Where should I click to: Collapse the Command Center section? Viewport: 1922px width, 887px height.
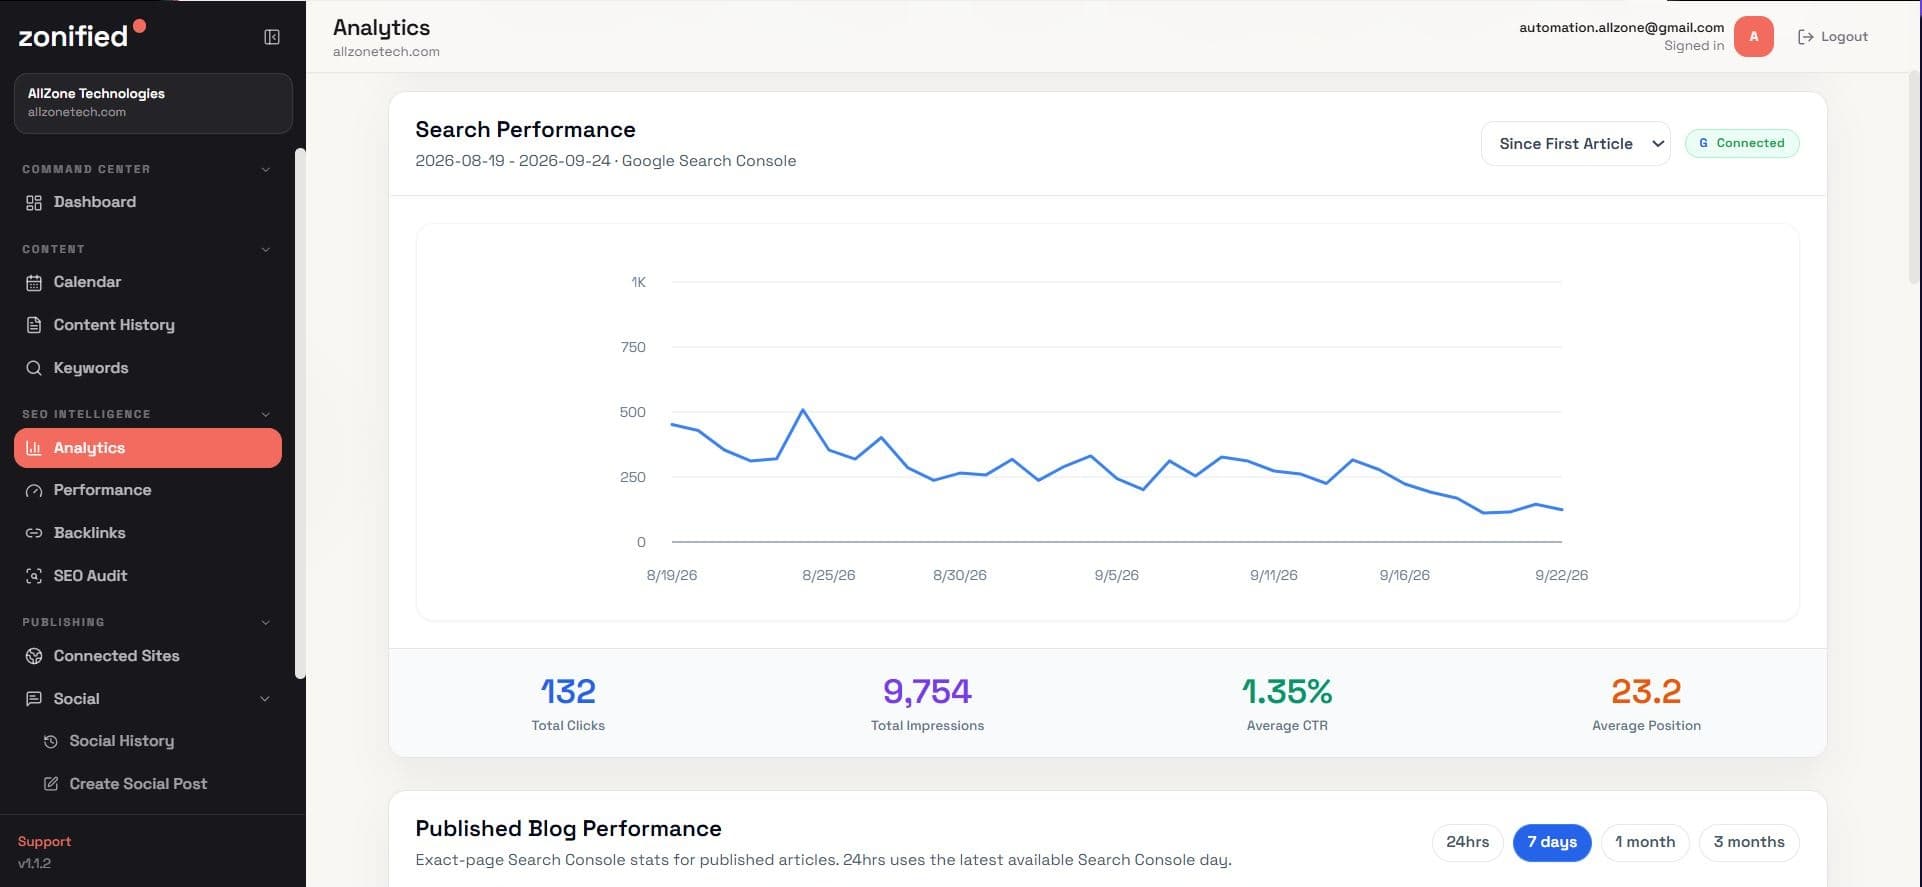point(266,170)
